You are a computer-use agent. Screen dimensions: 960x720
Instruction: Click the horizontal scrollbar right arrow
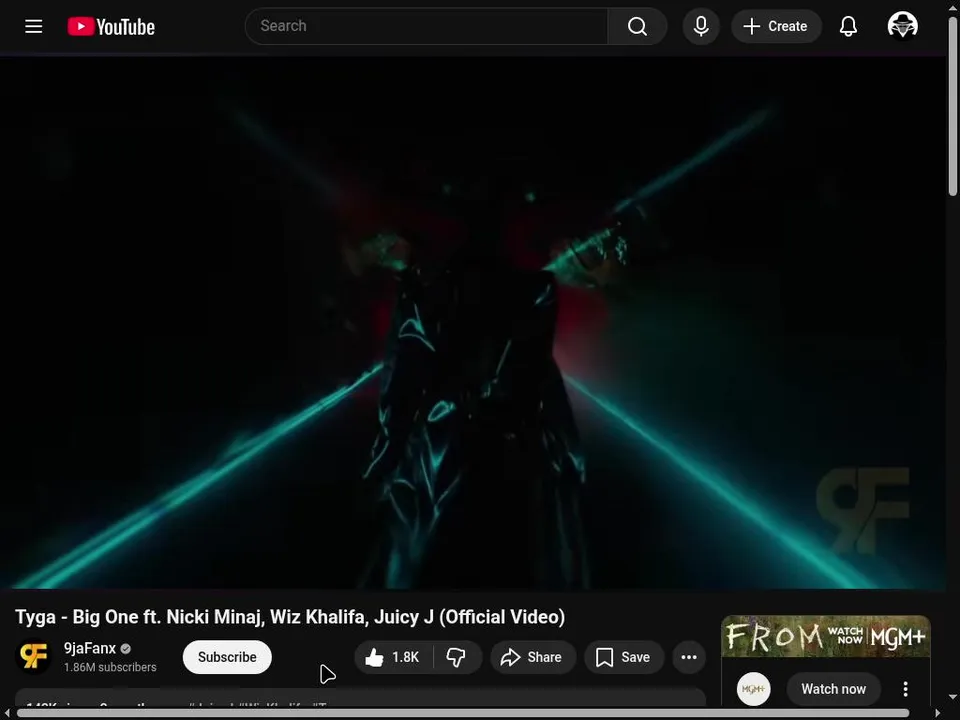point(937,713)
